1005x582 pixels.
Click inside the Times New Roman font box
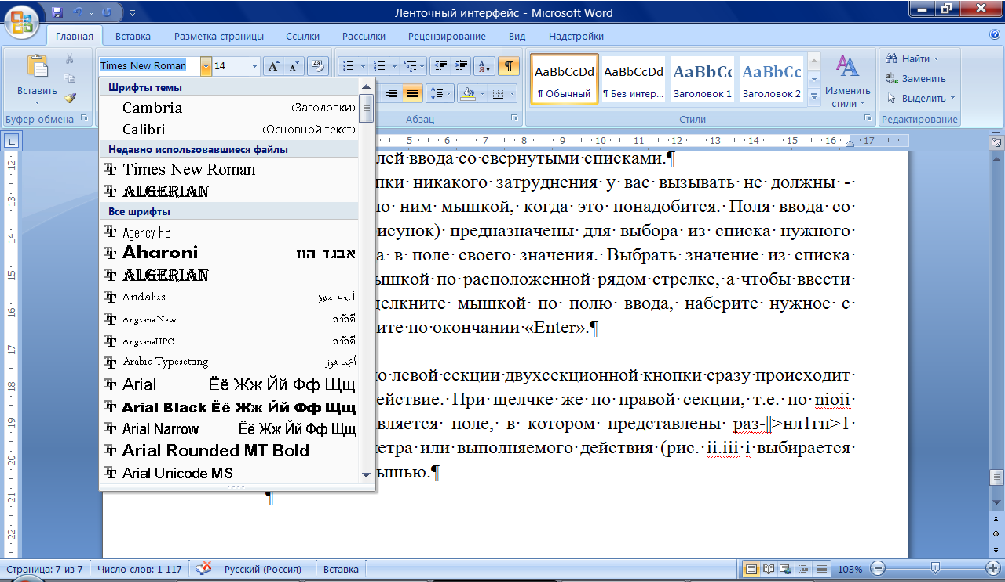point(149,65)
